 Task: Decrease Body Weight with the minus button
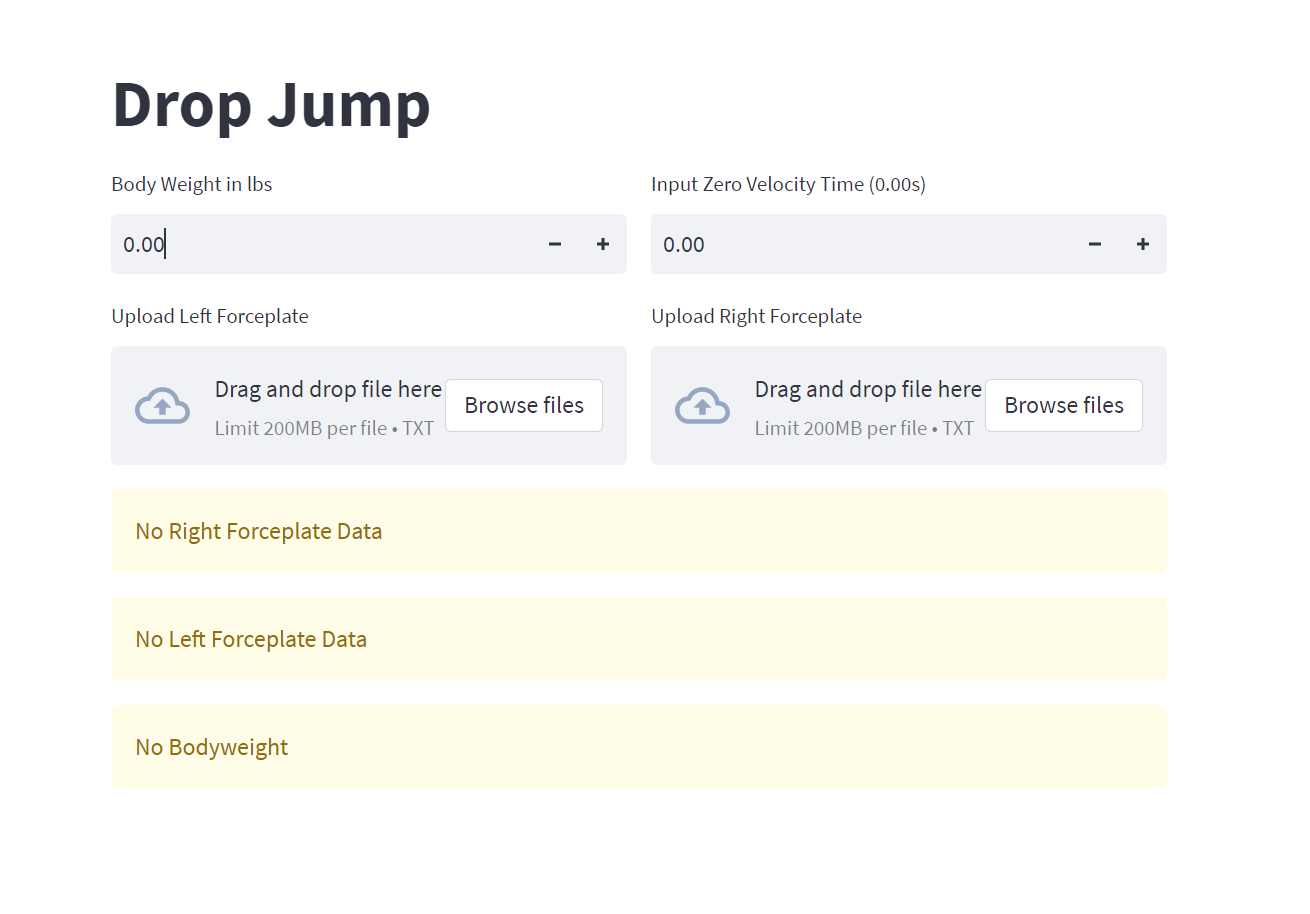555,244
